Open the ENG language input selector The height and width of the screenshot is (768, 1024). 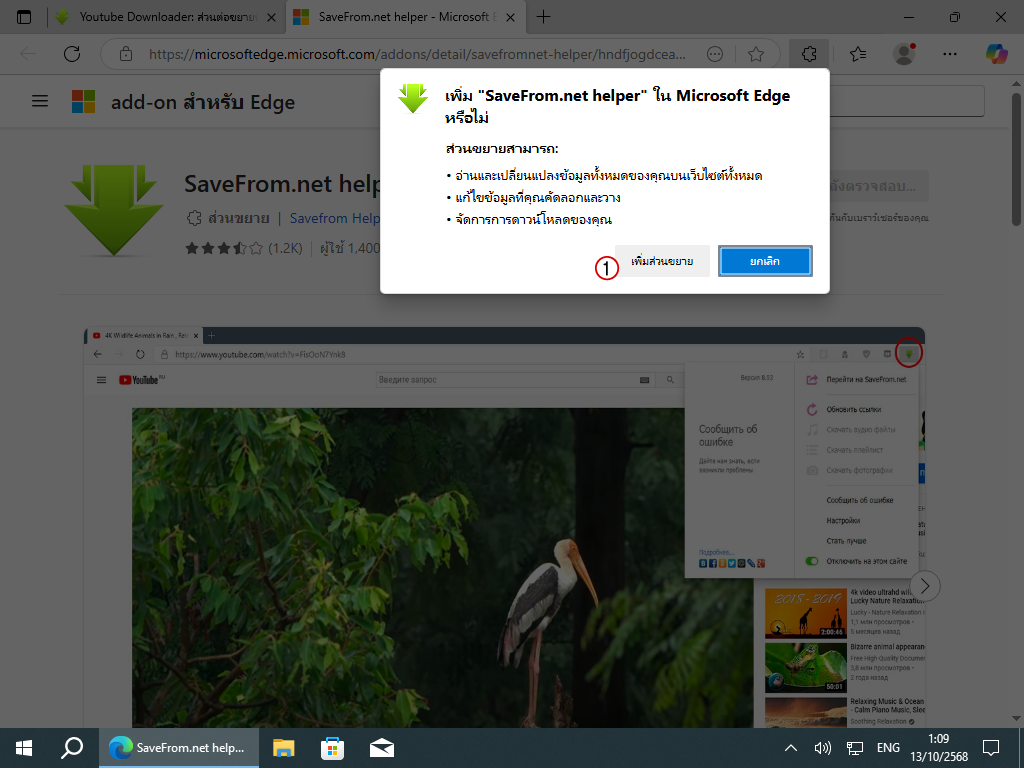click(x=888, y=748)
